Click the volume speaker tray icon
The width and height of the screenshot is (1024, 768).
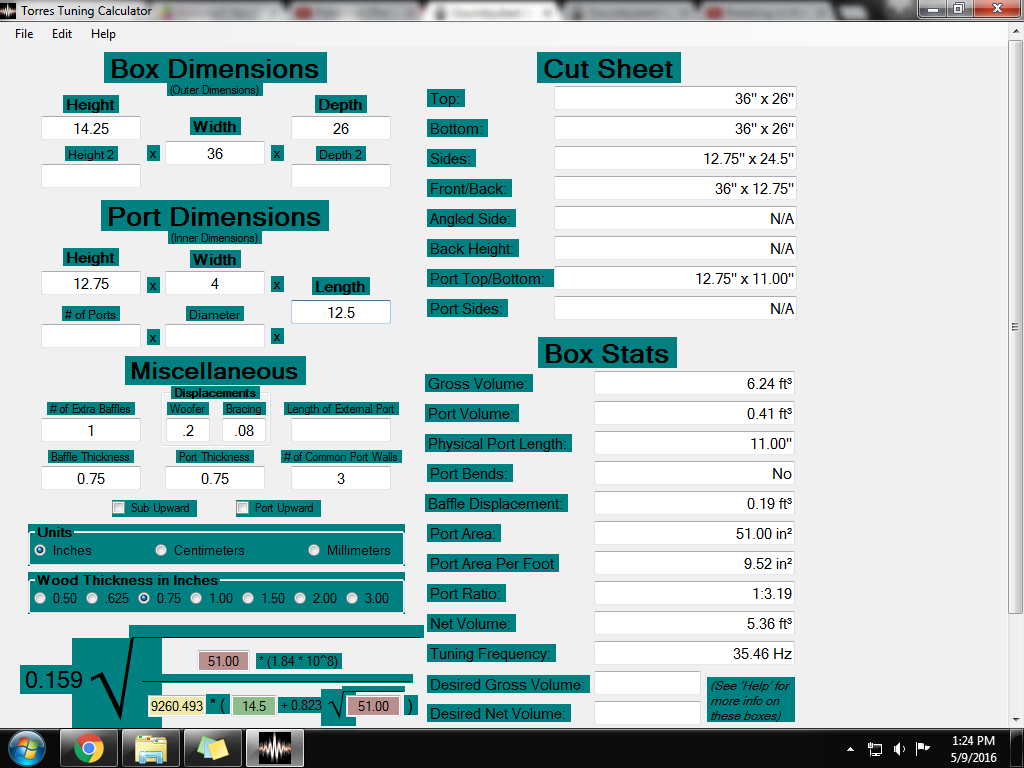click(899, 749)
